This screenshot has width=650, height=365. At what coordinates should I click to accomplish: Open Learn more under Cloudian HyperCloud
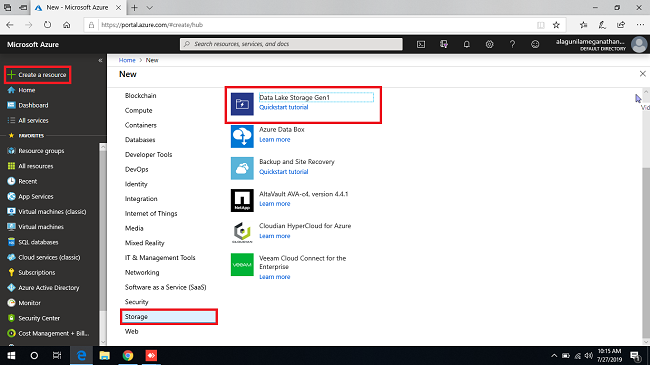click(274, 236)
